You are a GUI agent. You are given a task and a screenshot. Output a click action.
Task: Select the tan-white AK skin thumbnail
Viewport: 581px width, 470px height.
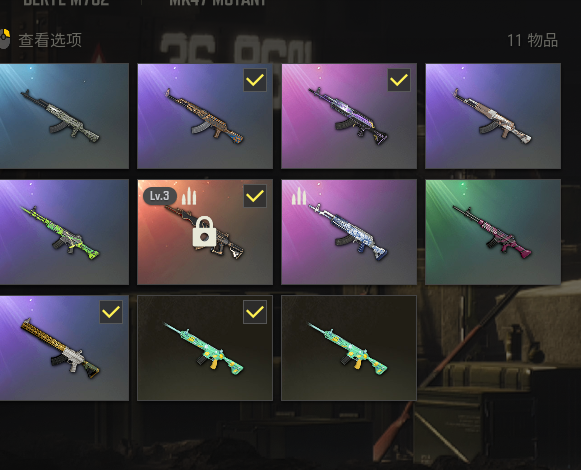(493, 116)
